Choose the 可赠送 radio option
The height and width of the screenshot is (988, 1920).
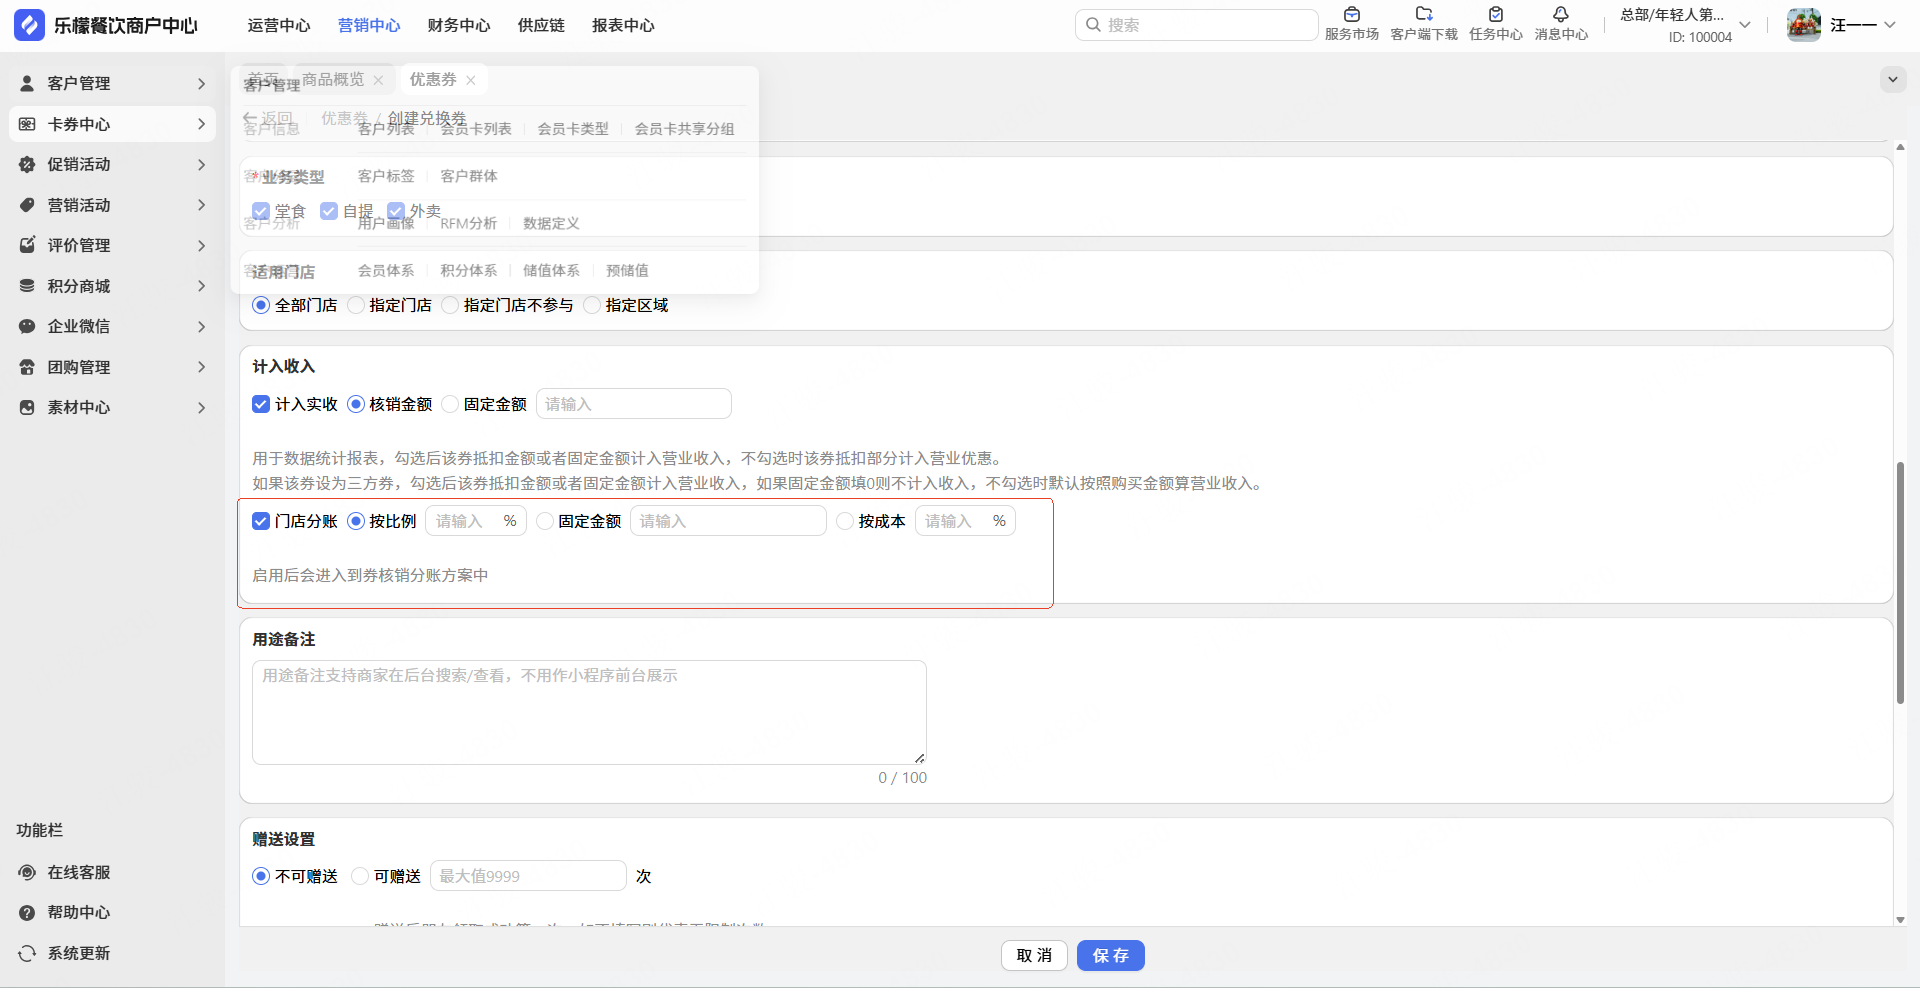(360, 876)
